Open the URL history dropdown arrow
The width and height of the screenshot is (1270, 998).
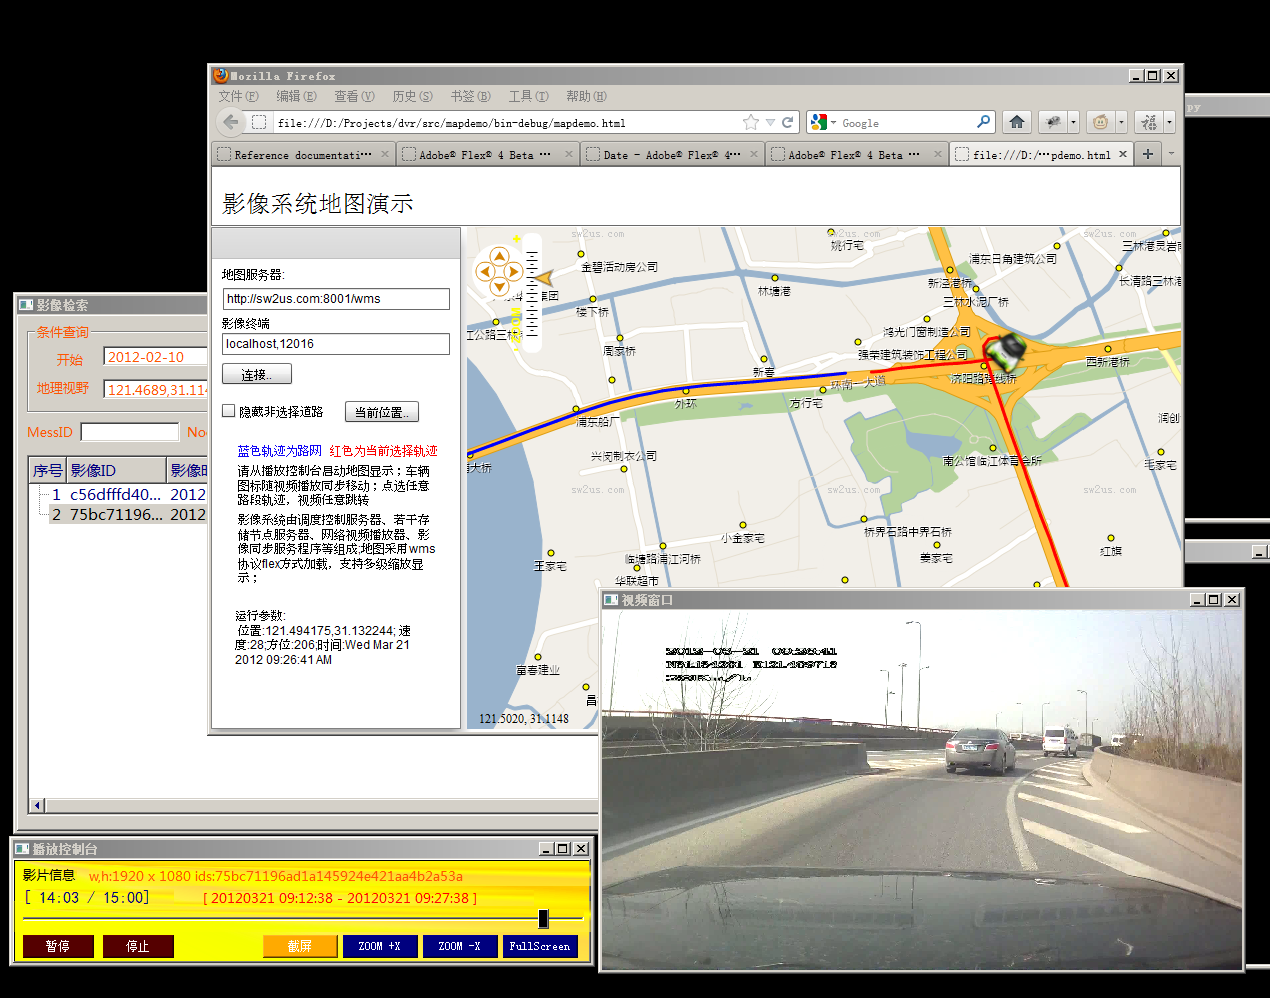[x=770, y=122]
